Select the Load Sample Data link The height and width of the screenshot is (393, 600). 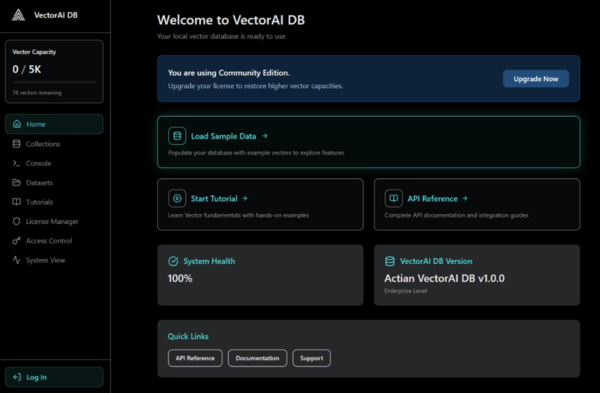click(223, 136)
